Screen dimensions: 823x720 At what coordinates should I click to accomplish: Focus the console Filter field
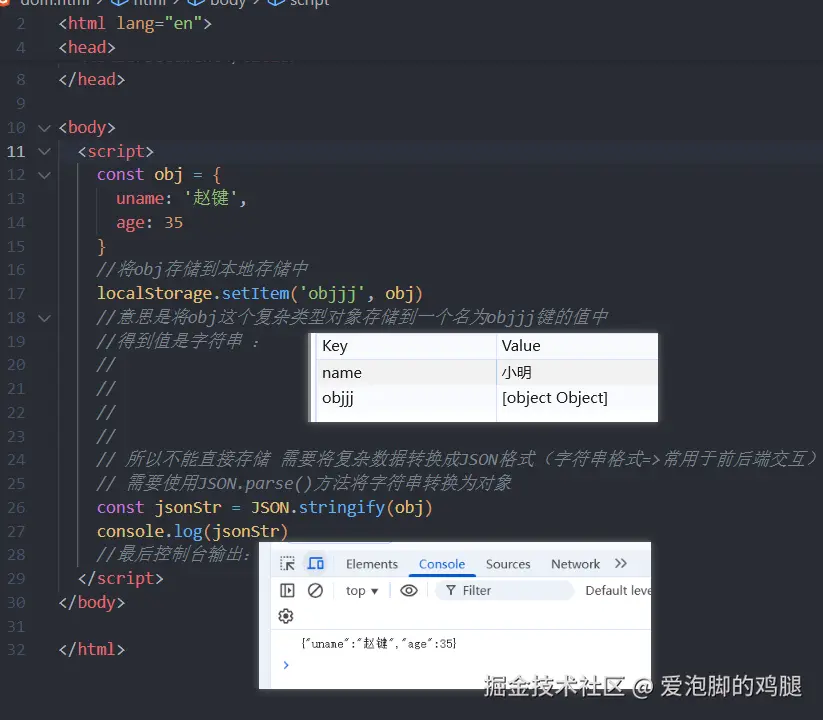click(504, 590)
